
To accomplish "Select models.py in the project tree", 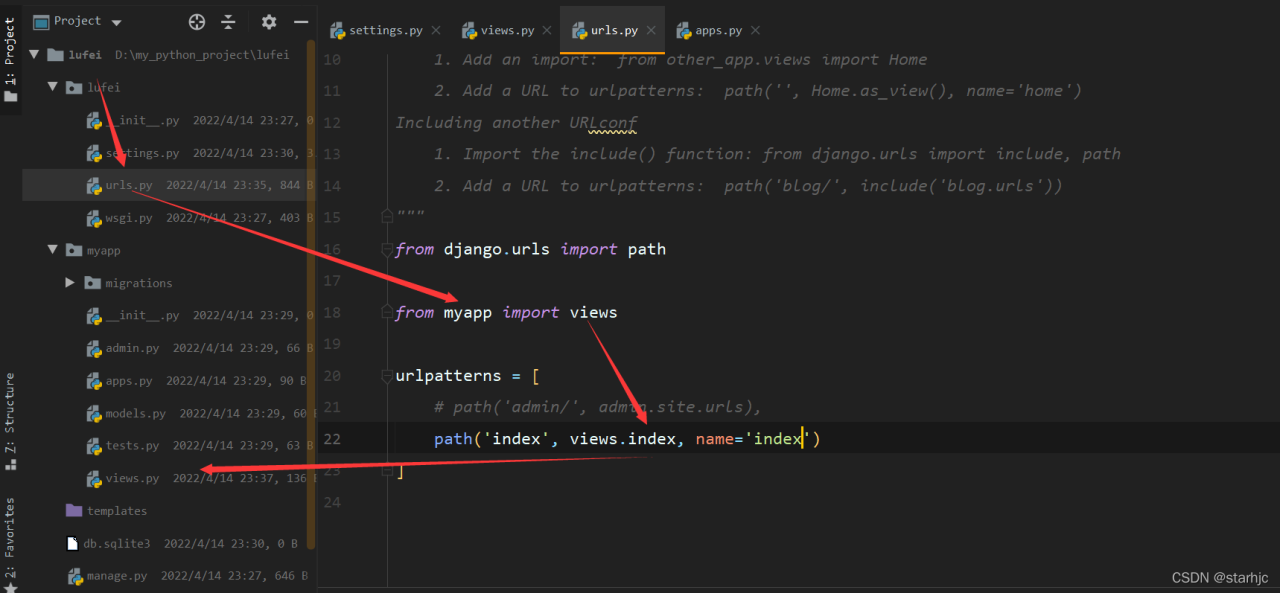I will click(x=135, y=413).
